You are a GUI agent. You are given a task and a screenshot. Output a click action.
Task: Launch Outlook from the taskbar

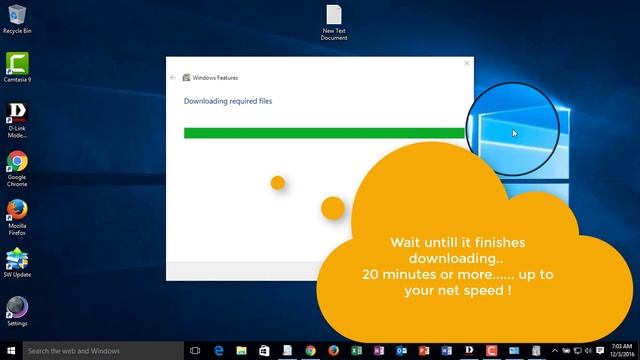tap(401, 351)
